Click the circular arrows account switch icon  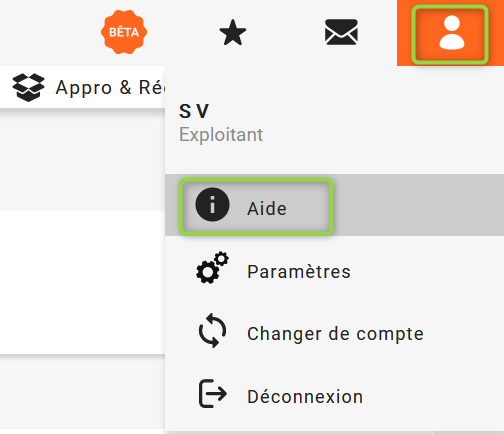pos(212,330)
